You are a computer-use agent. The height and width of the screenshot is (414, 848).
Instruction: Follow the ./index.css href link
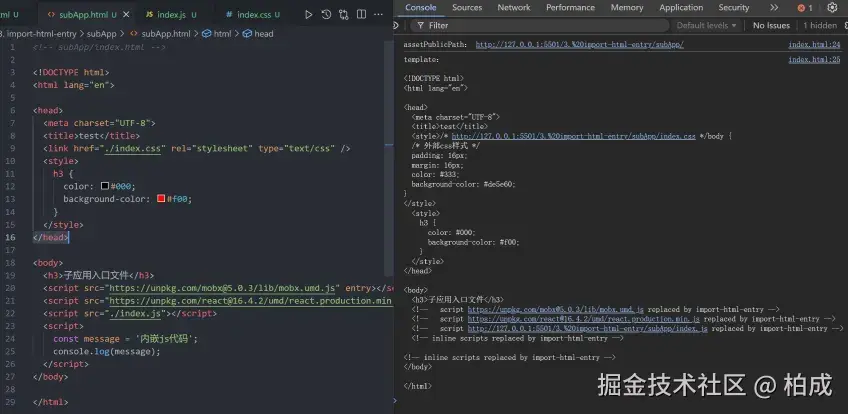point(133,148)
